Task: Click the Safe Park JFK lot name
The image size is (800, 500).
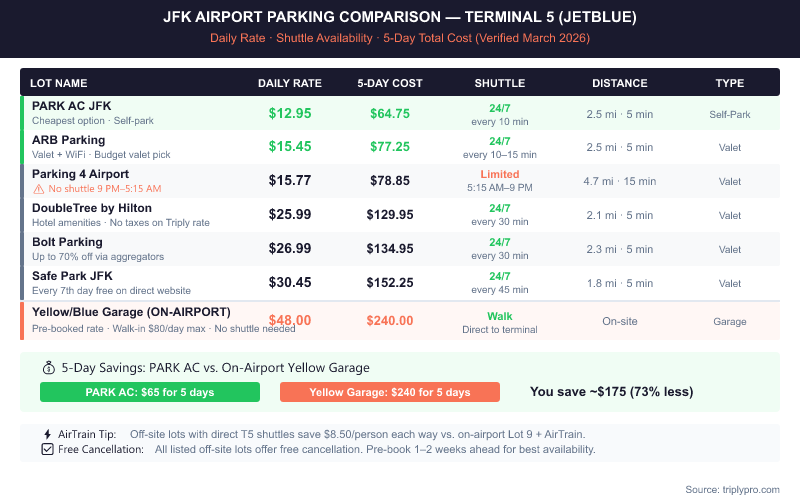Action: click(x=72, y=276)
